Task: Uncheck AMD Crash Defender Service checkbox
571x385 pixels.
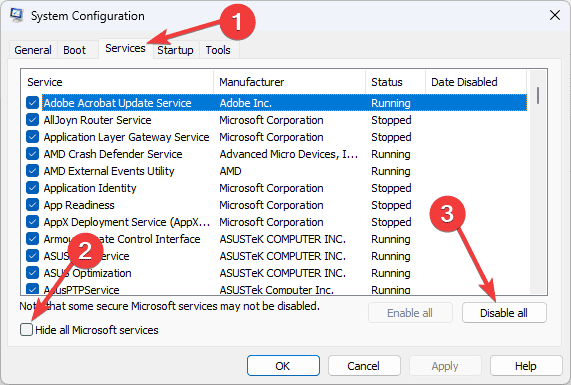Action: coord(32,154)
